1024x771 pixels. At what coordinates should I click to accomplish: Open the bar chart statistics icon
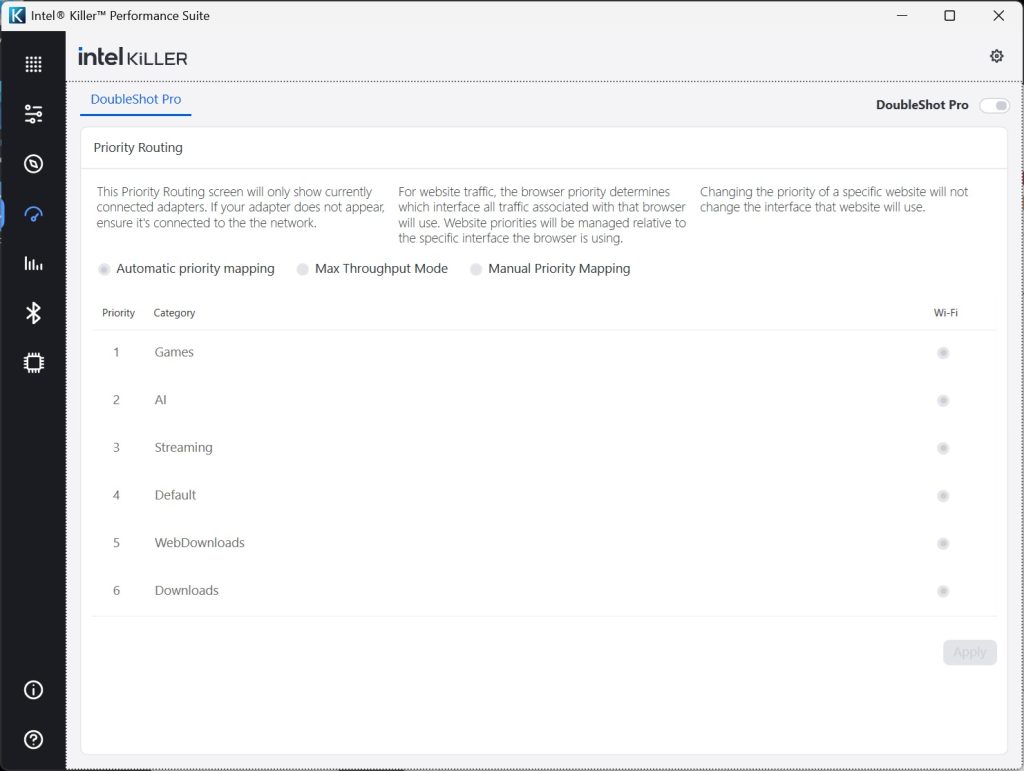(x=33, y=263)
